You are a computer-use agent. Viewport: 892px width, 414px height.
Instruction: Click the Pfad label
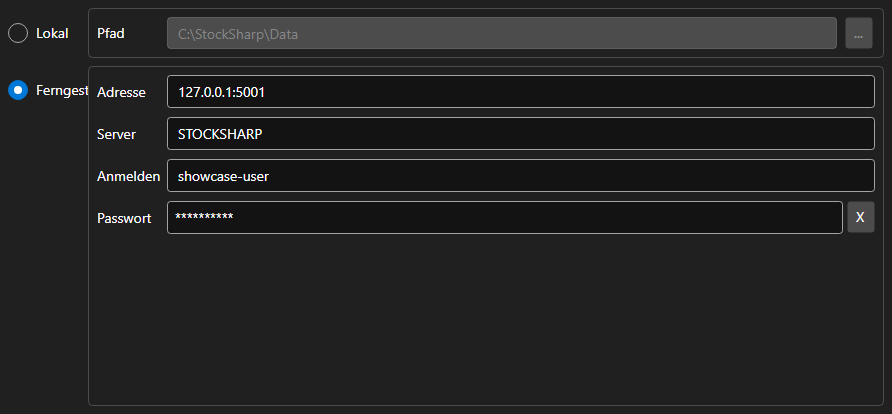[111, 33]
